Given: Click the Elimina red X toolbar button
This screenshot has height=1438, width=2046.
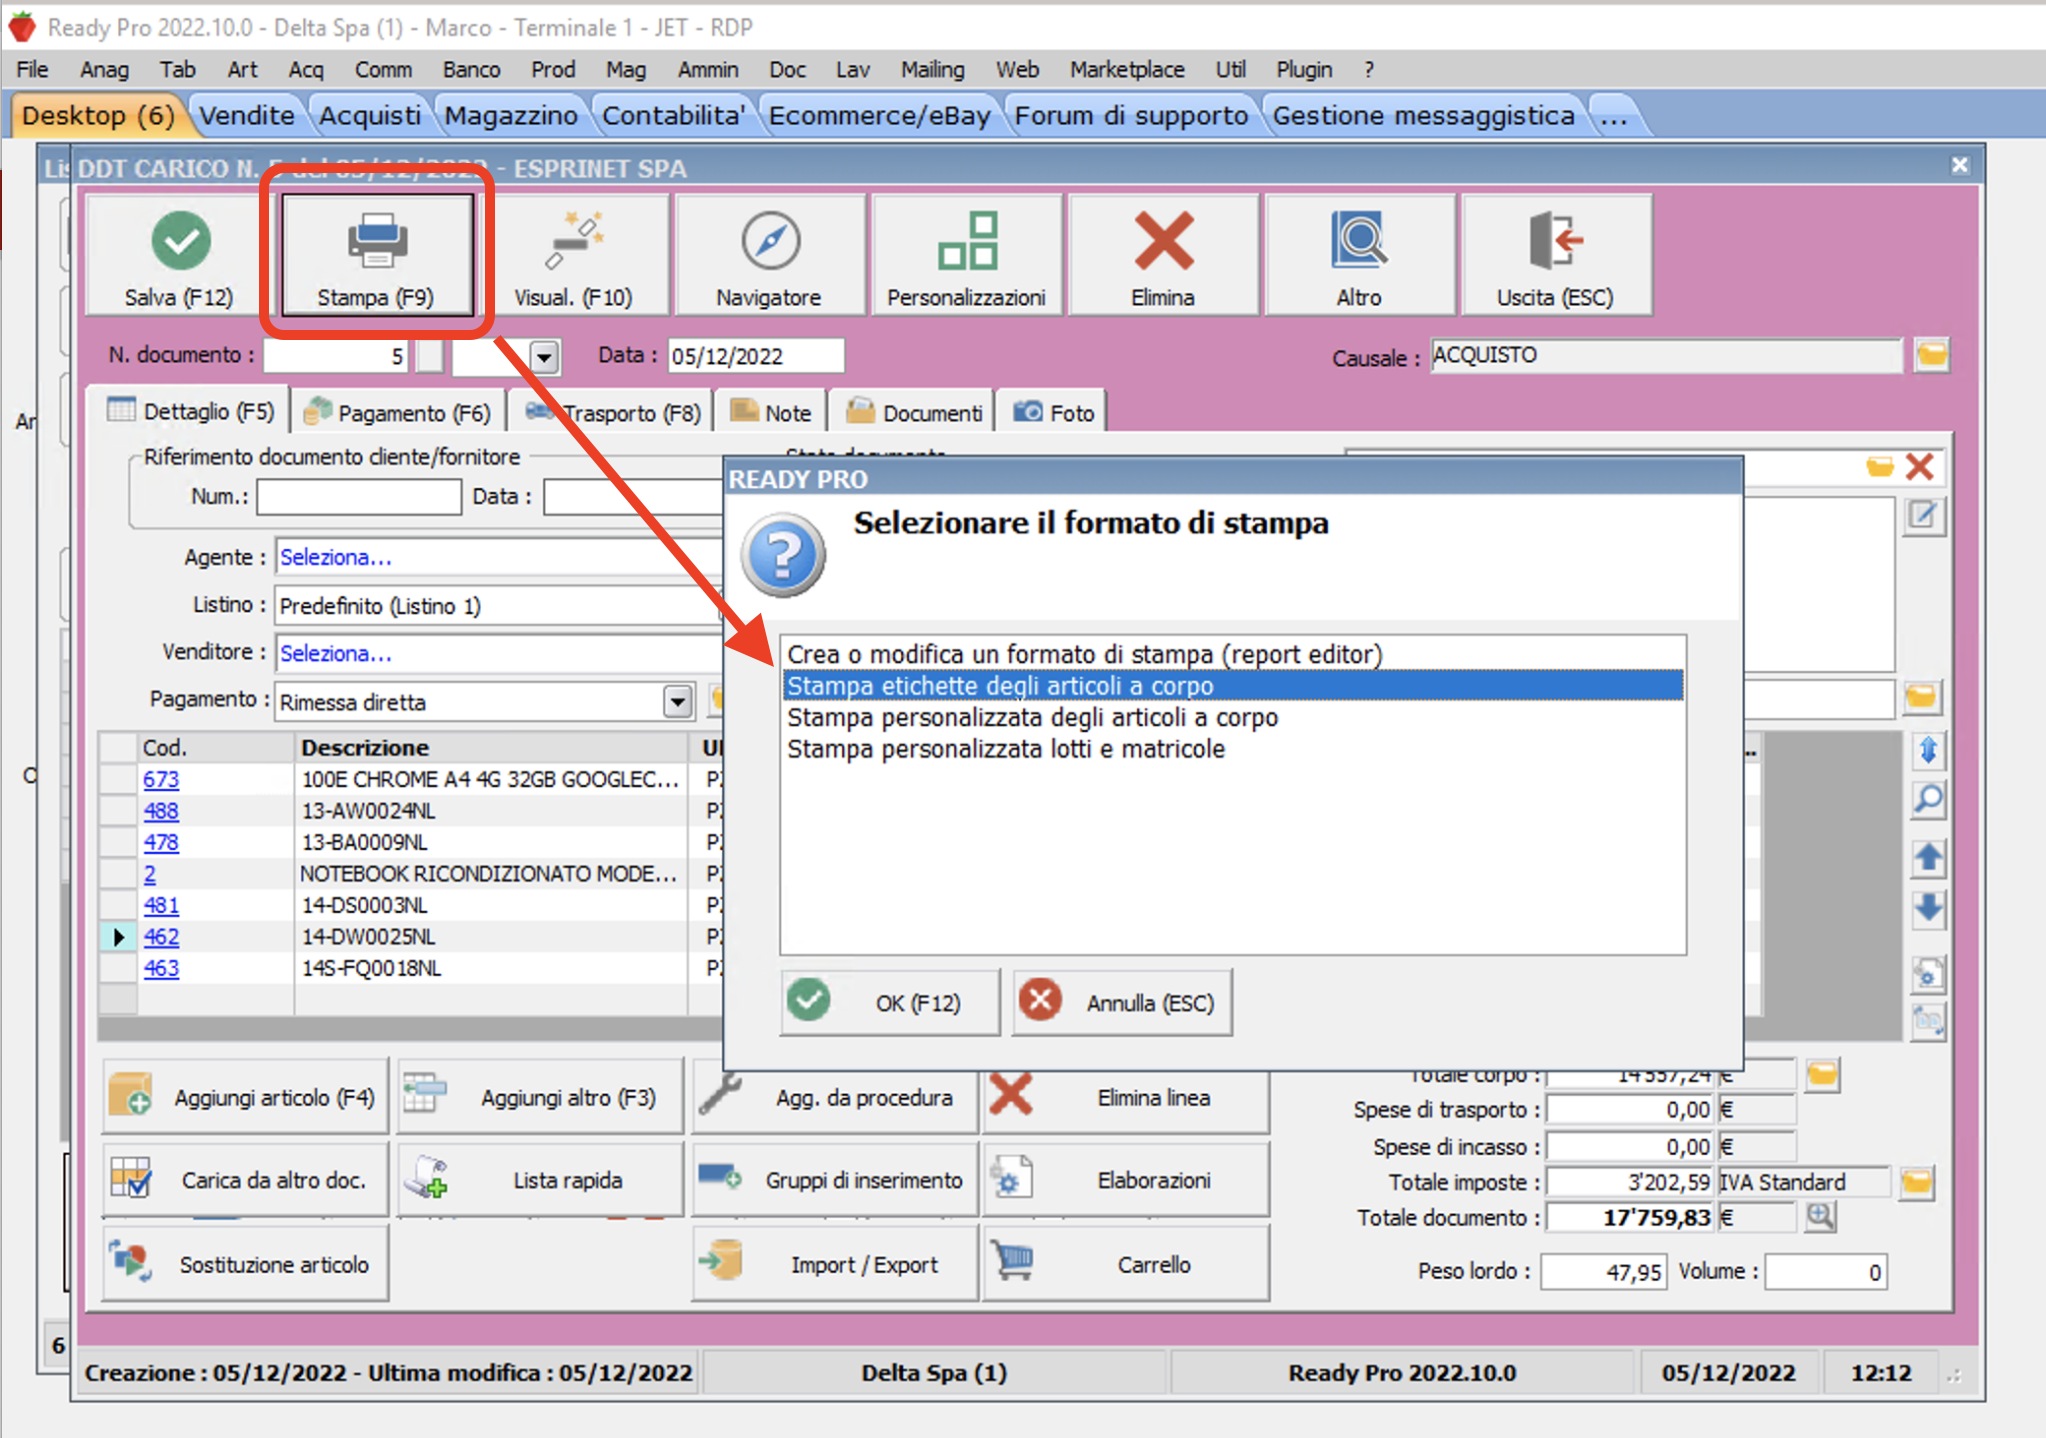Looking at the screenshot, I should point(1163,256).
